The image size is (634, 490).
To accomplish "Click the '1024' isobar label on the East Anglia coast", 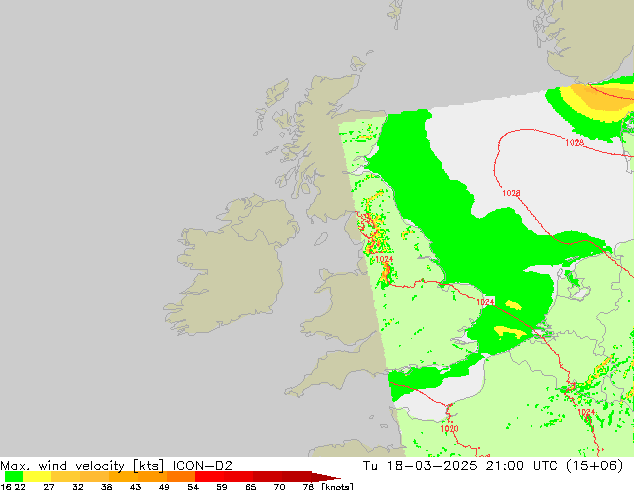I will tap(485, 302).
